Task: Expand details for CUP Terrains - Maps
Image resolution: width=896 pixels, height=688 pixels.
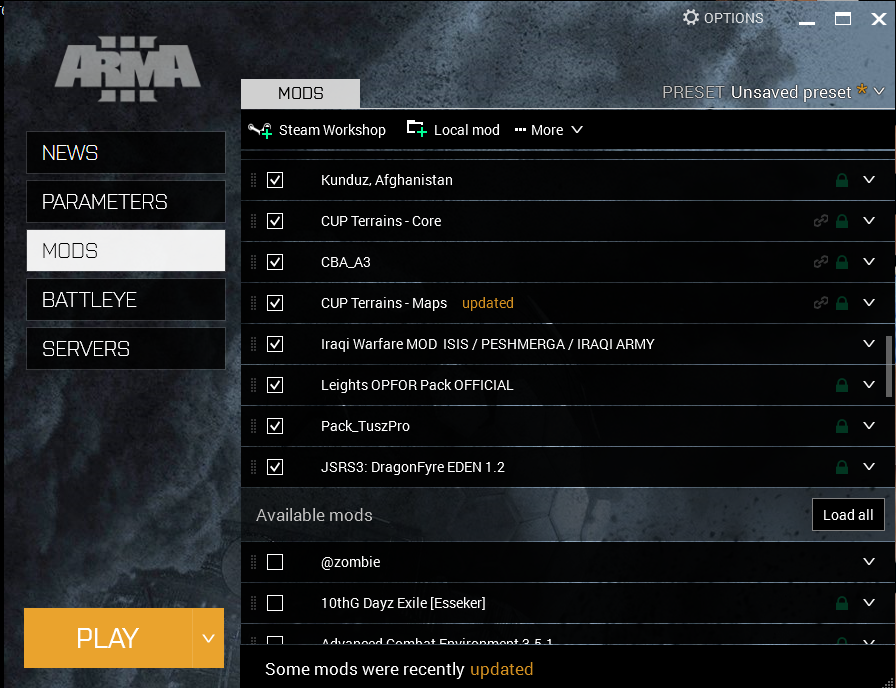Action: coord(868,303)
